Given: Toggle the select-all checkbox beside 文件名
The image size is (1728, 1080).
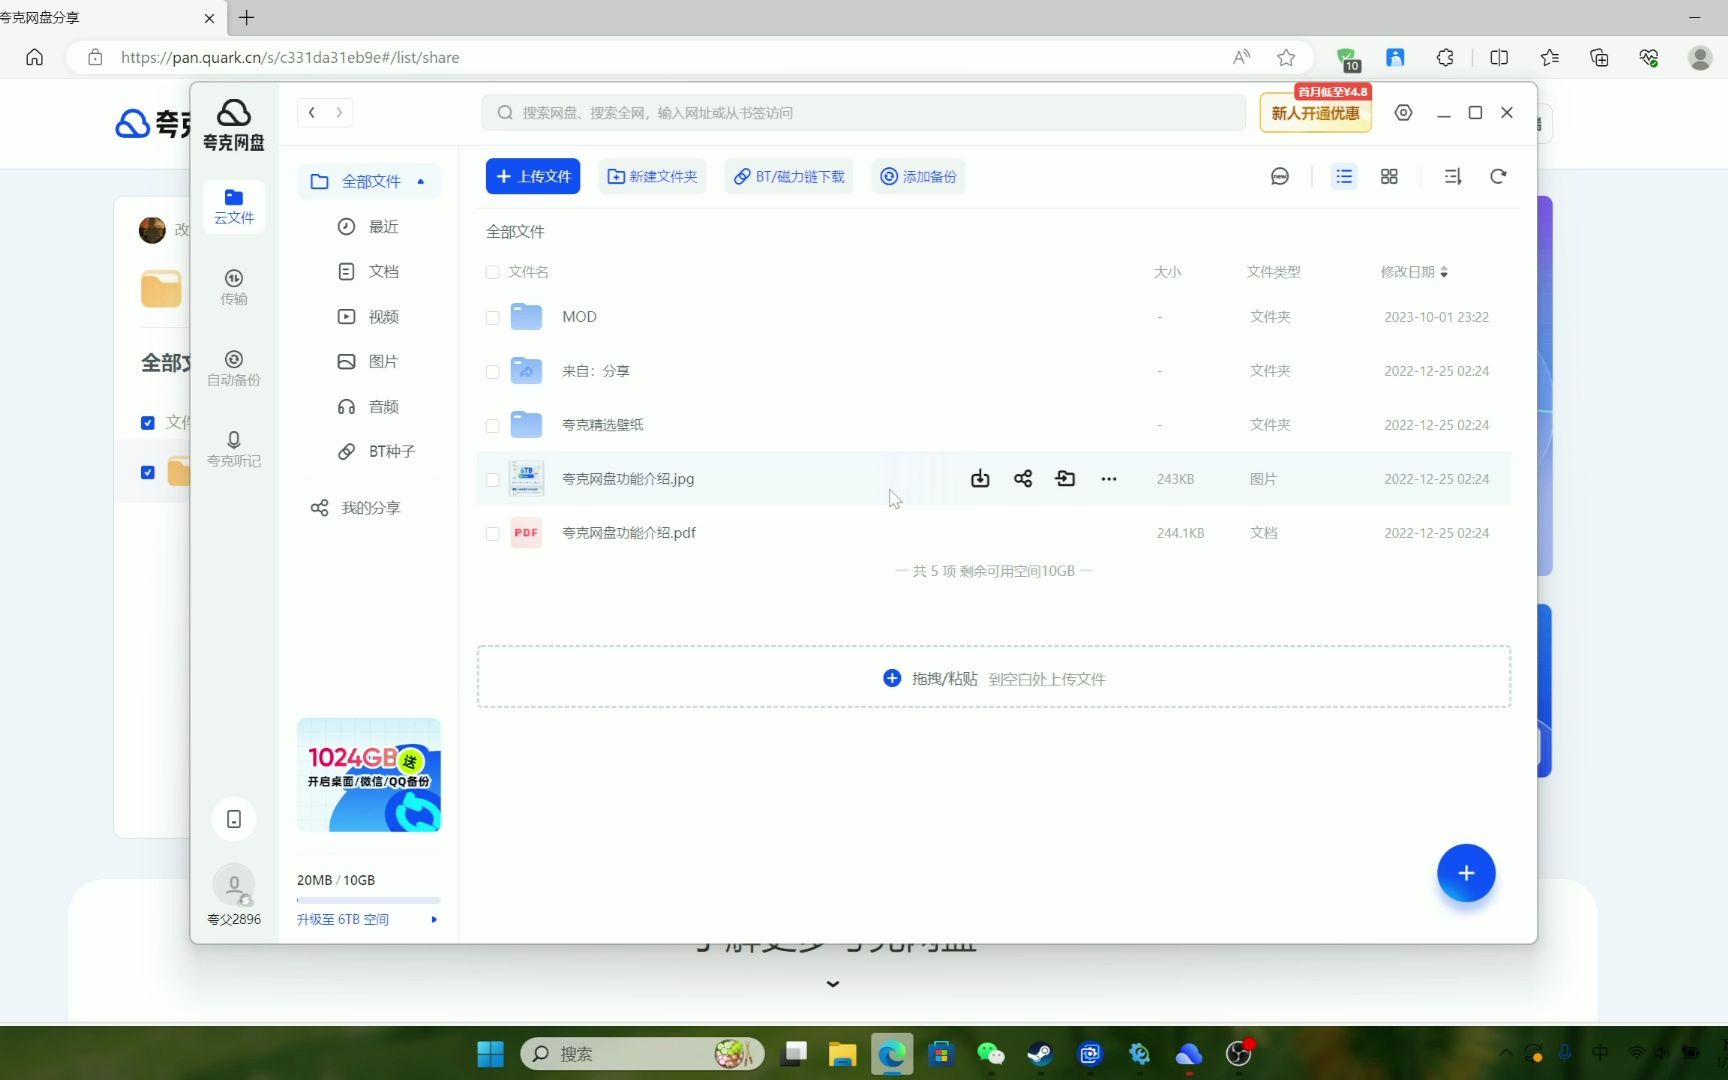Looking at the screenshot, I should pyautogui.click(x=492, y=272).
